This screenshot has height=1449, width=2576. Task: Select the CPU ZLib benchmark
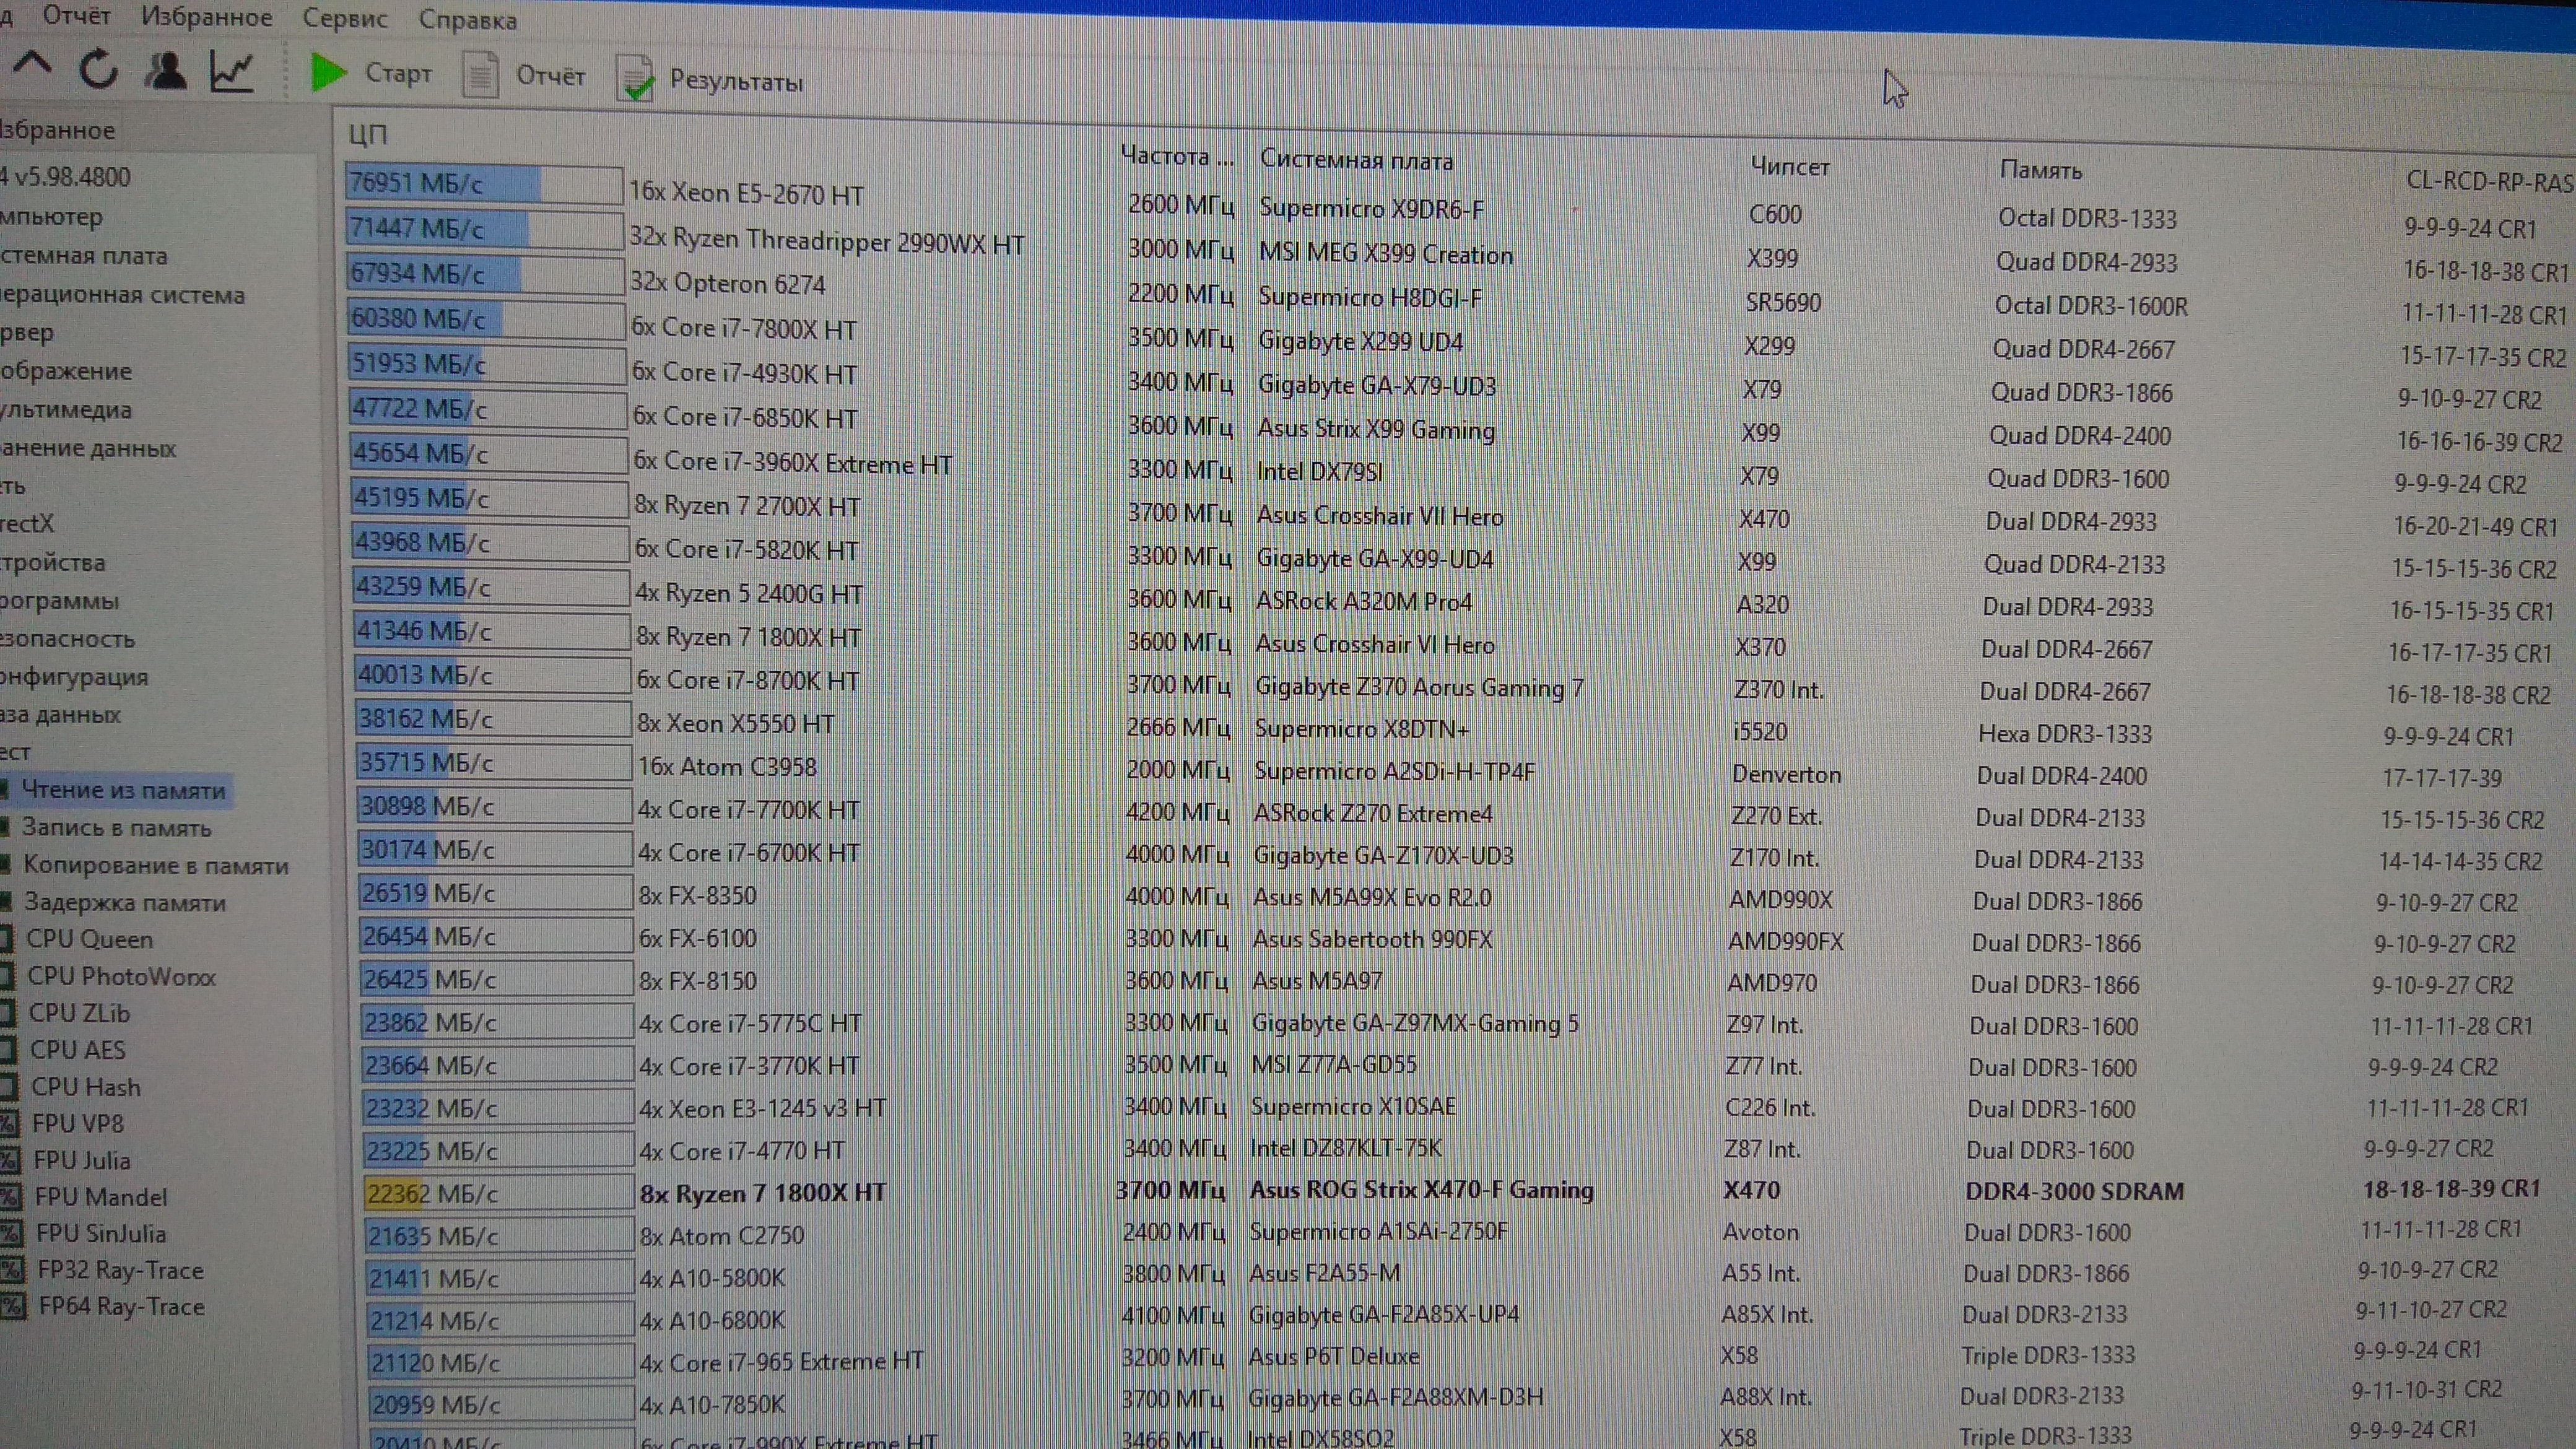(79, 1013)
